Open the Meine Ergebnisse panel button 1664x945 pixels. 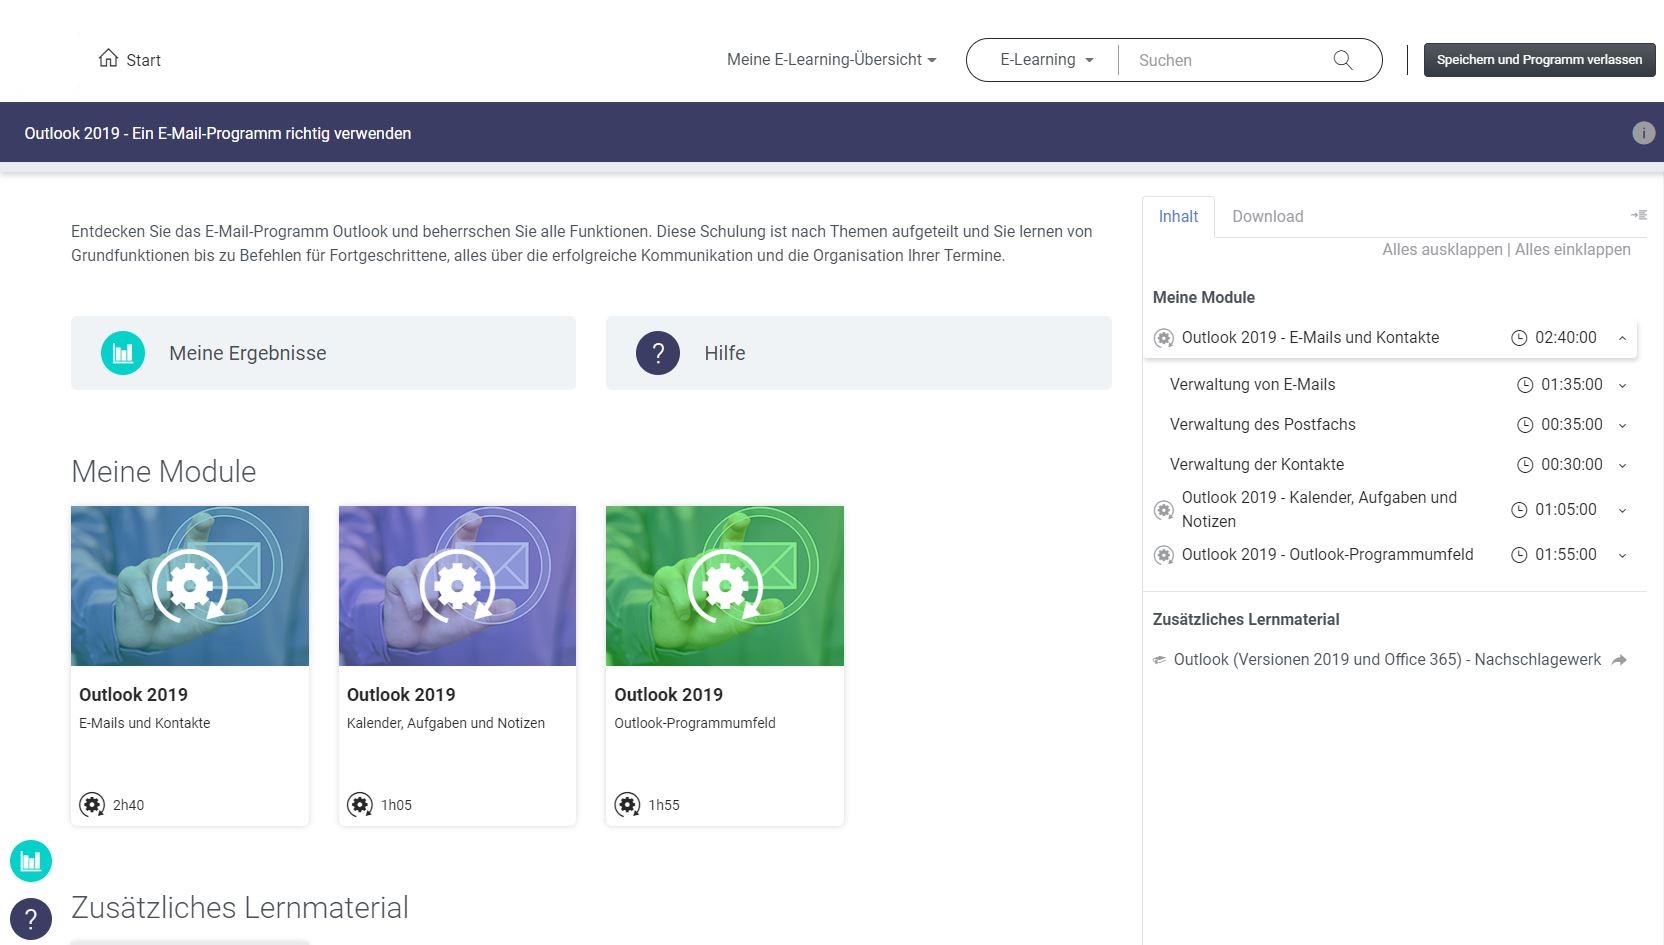pyautogui.click(x=323, y=353)
